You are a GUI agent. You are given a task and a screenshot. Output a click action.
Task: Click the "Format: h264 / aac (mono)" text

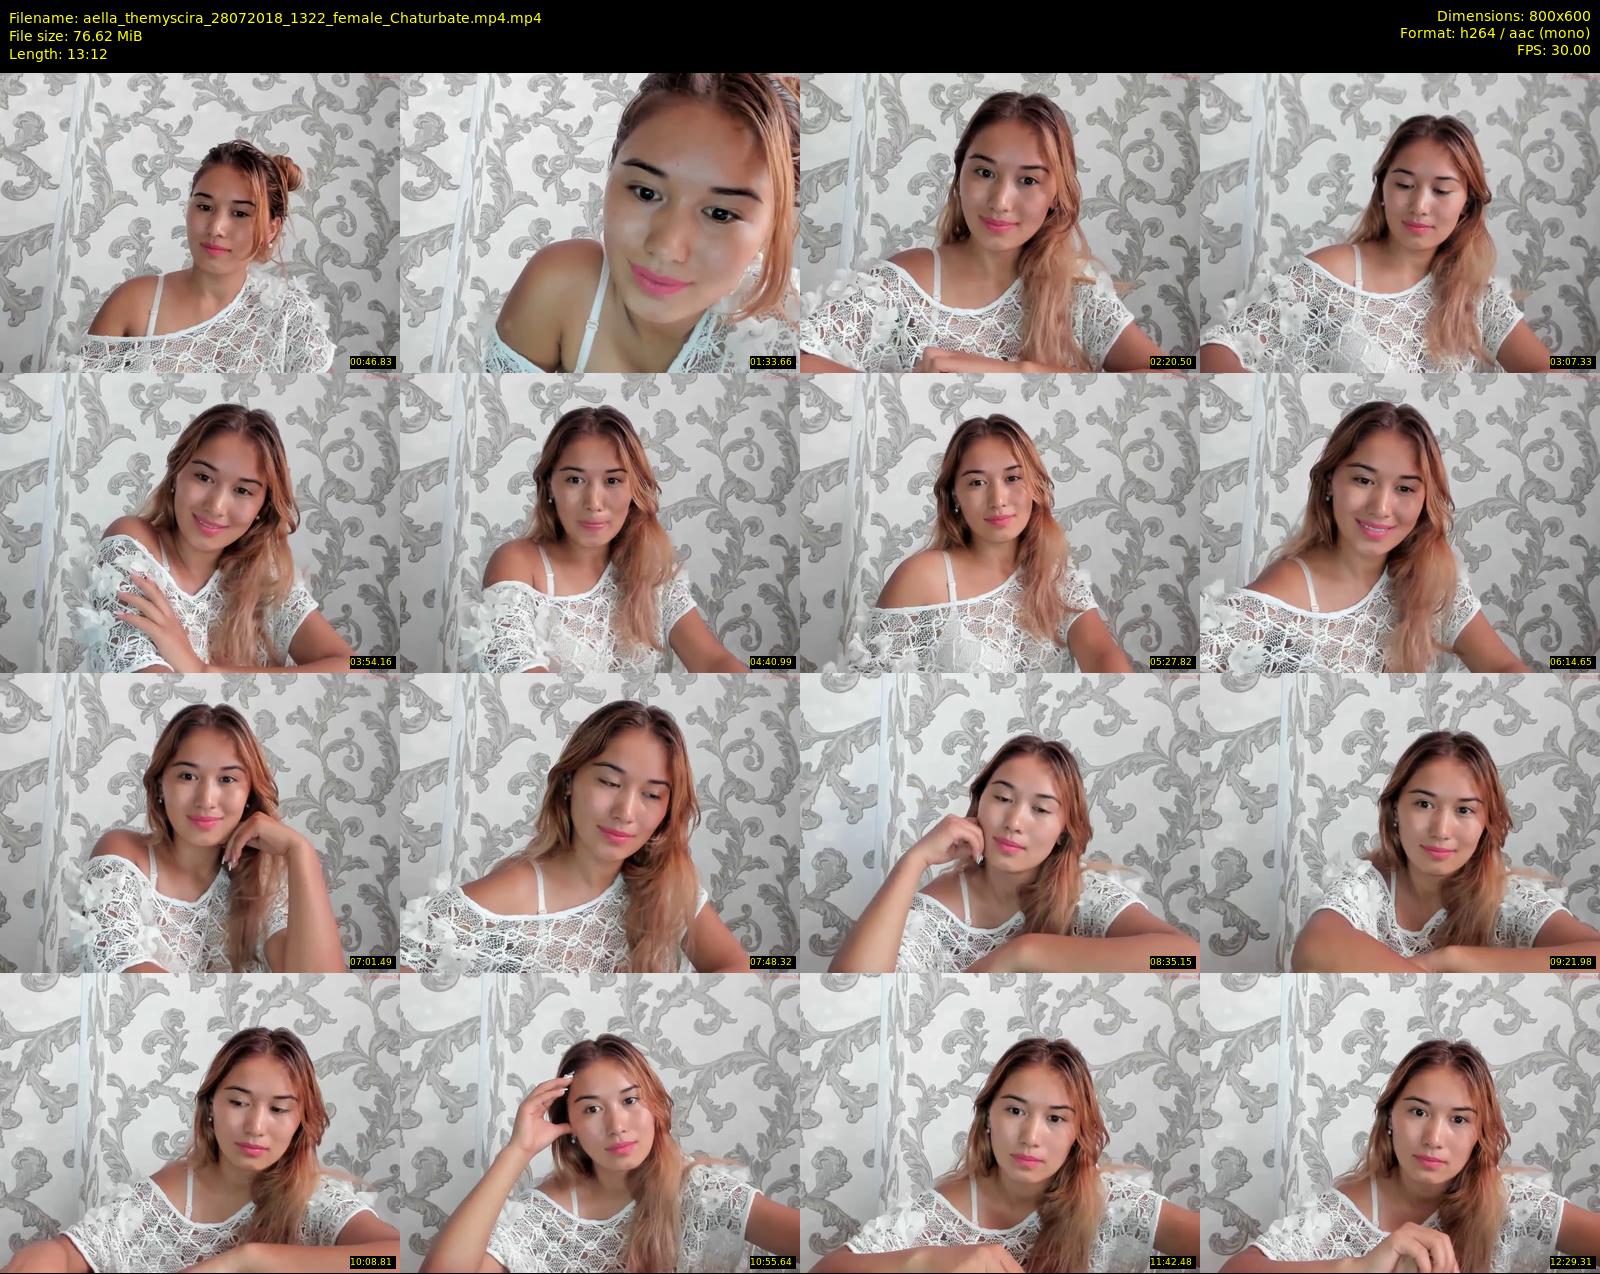[x=1495, y=33]
